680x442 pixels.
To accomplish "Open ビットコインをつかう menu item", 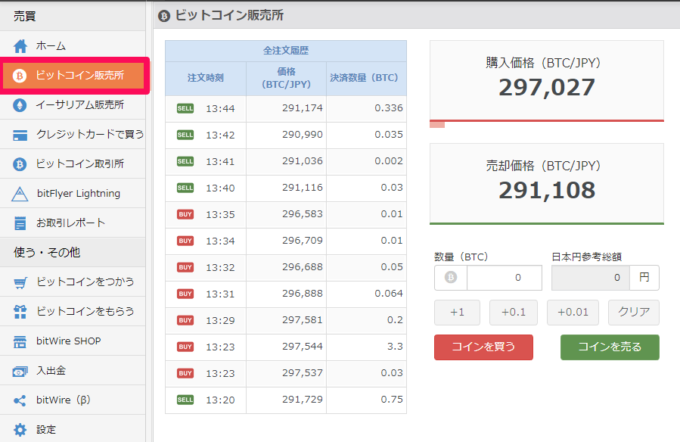I will pyautogui.click(x=72, y=282).
